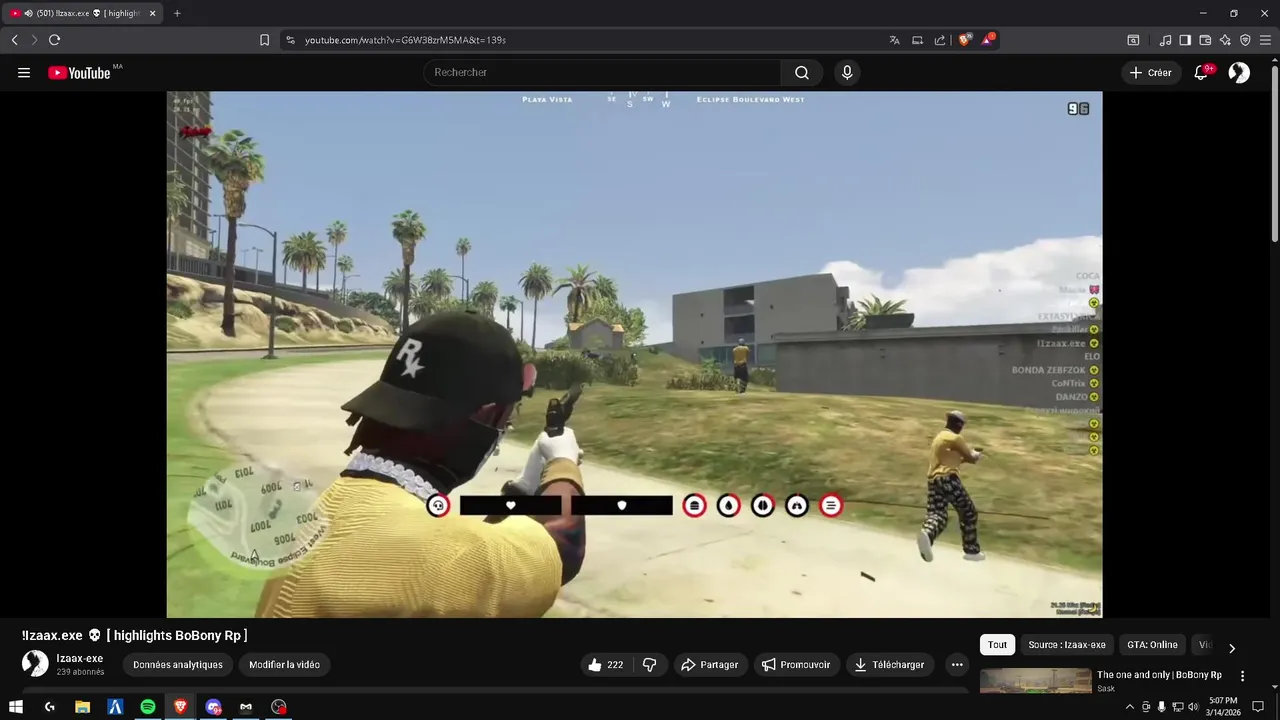Expand hidden system tray icons
Viewport: 1280px width, 720px height.
click(1130, 707)
